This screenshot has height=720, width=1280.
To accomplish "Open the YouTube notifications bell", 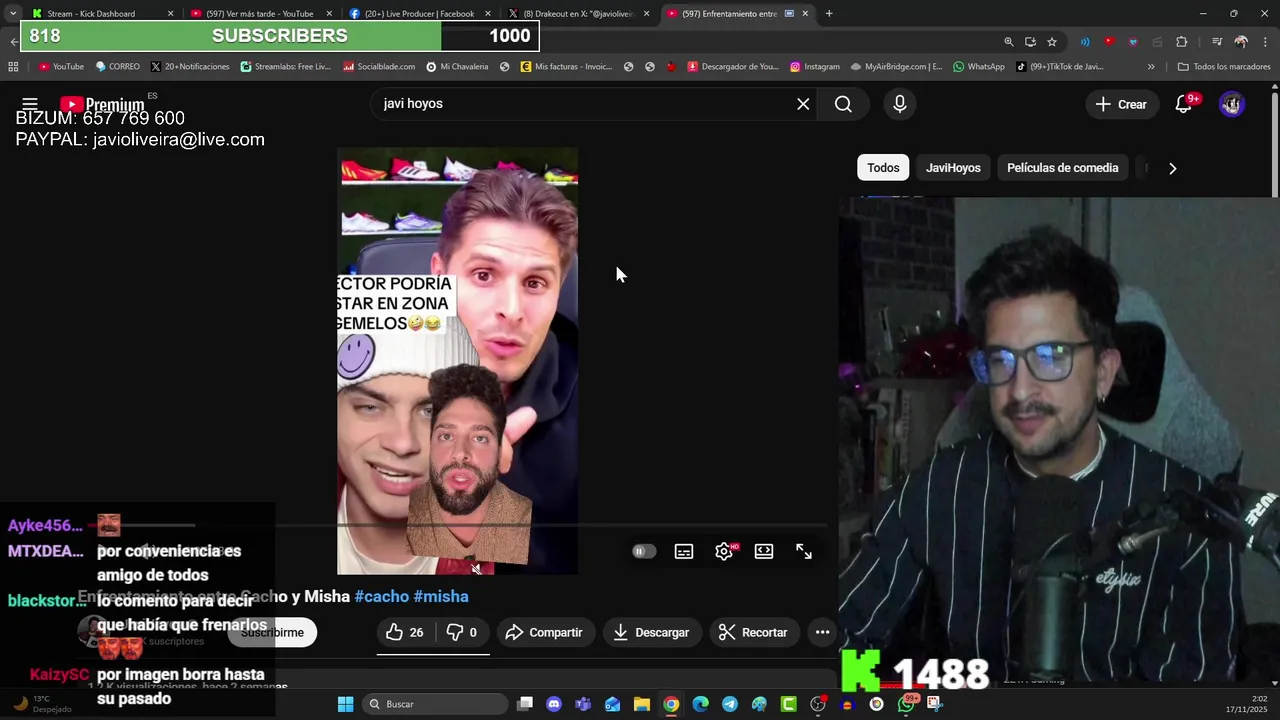I will pos(1184,104).
